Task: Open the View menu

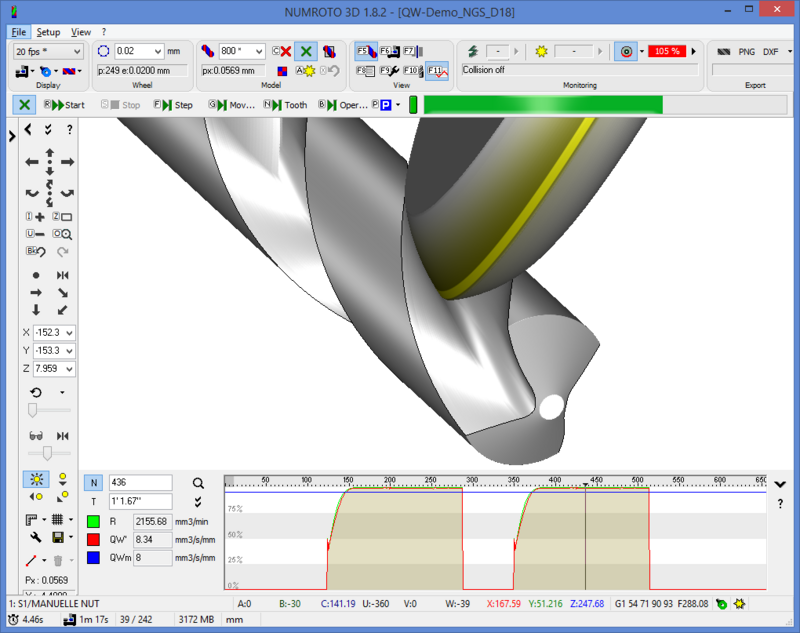Action: click(81, 32)
